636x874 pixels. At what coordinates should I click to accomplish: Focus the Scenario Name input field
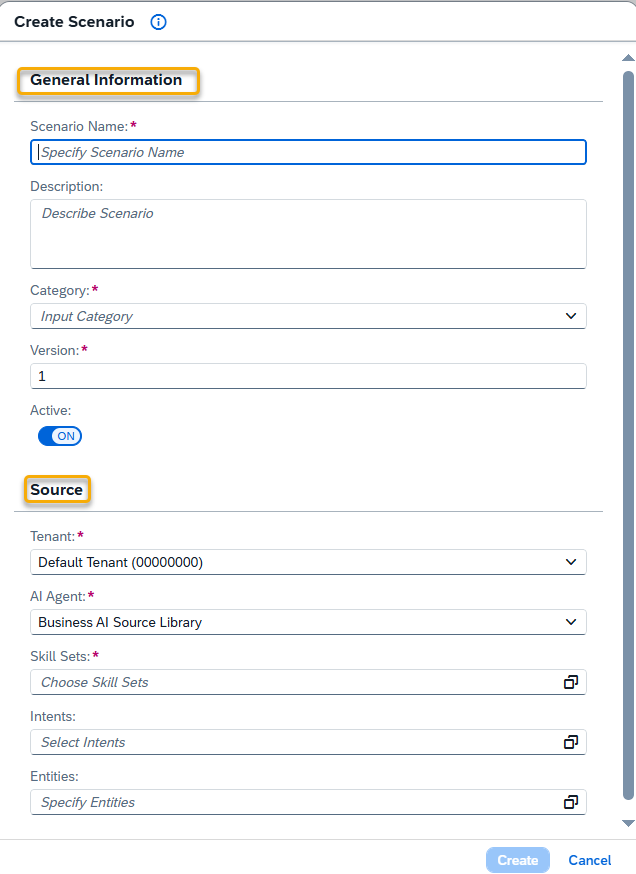[308, 152]
